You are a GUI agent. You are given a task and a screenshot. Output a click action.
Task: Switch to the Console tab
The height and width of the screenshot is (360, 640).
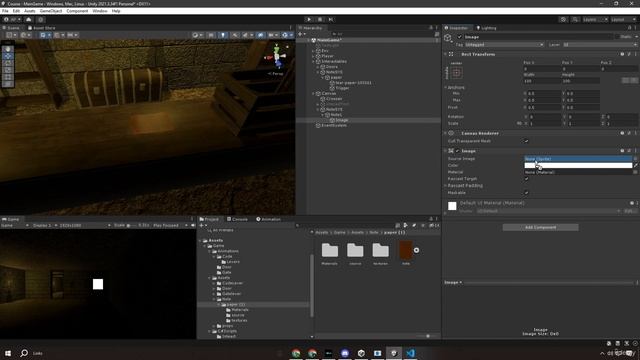[237, 219]
